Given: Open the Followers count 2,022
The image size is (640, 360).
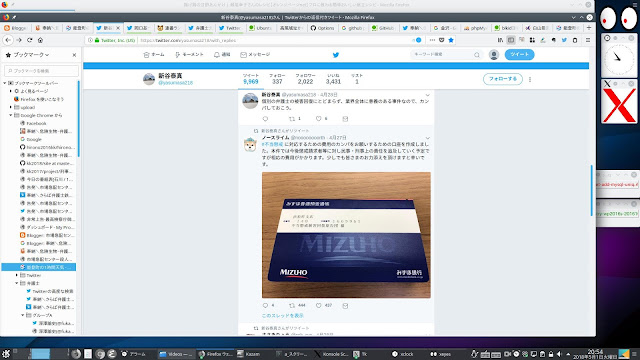Looking at the screenshot, I should click(x=305, y=79).
